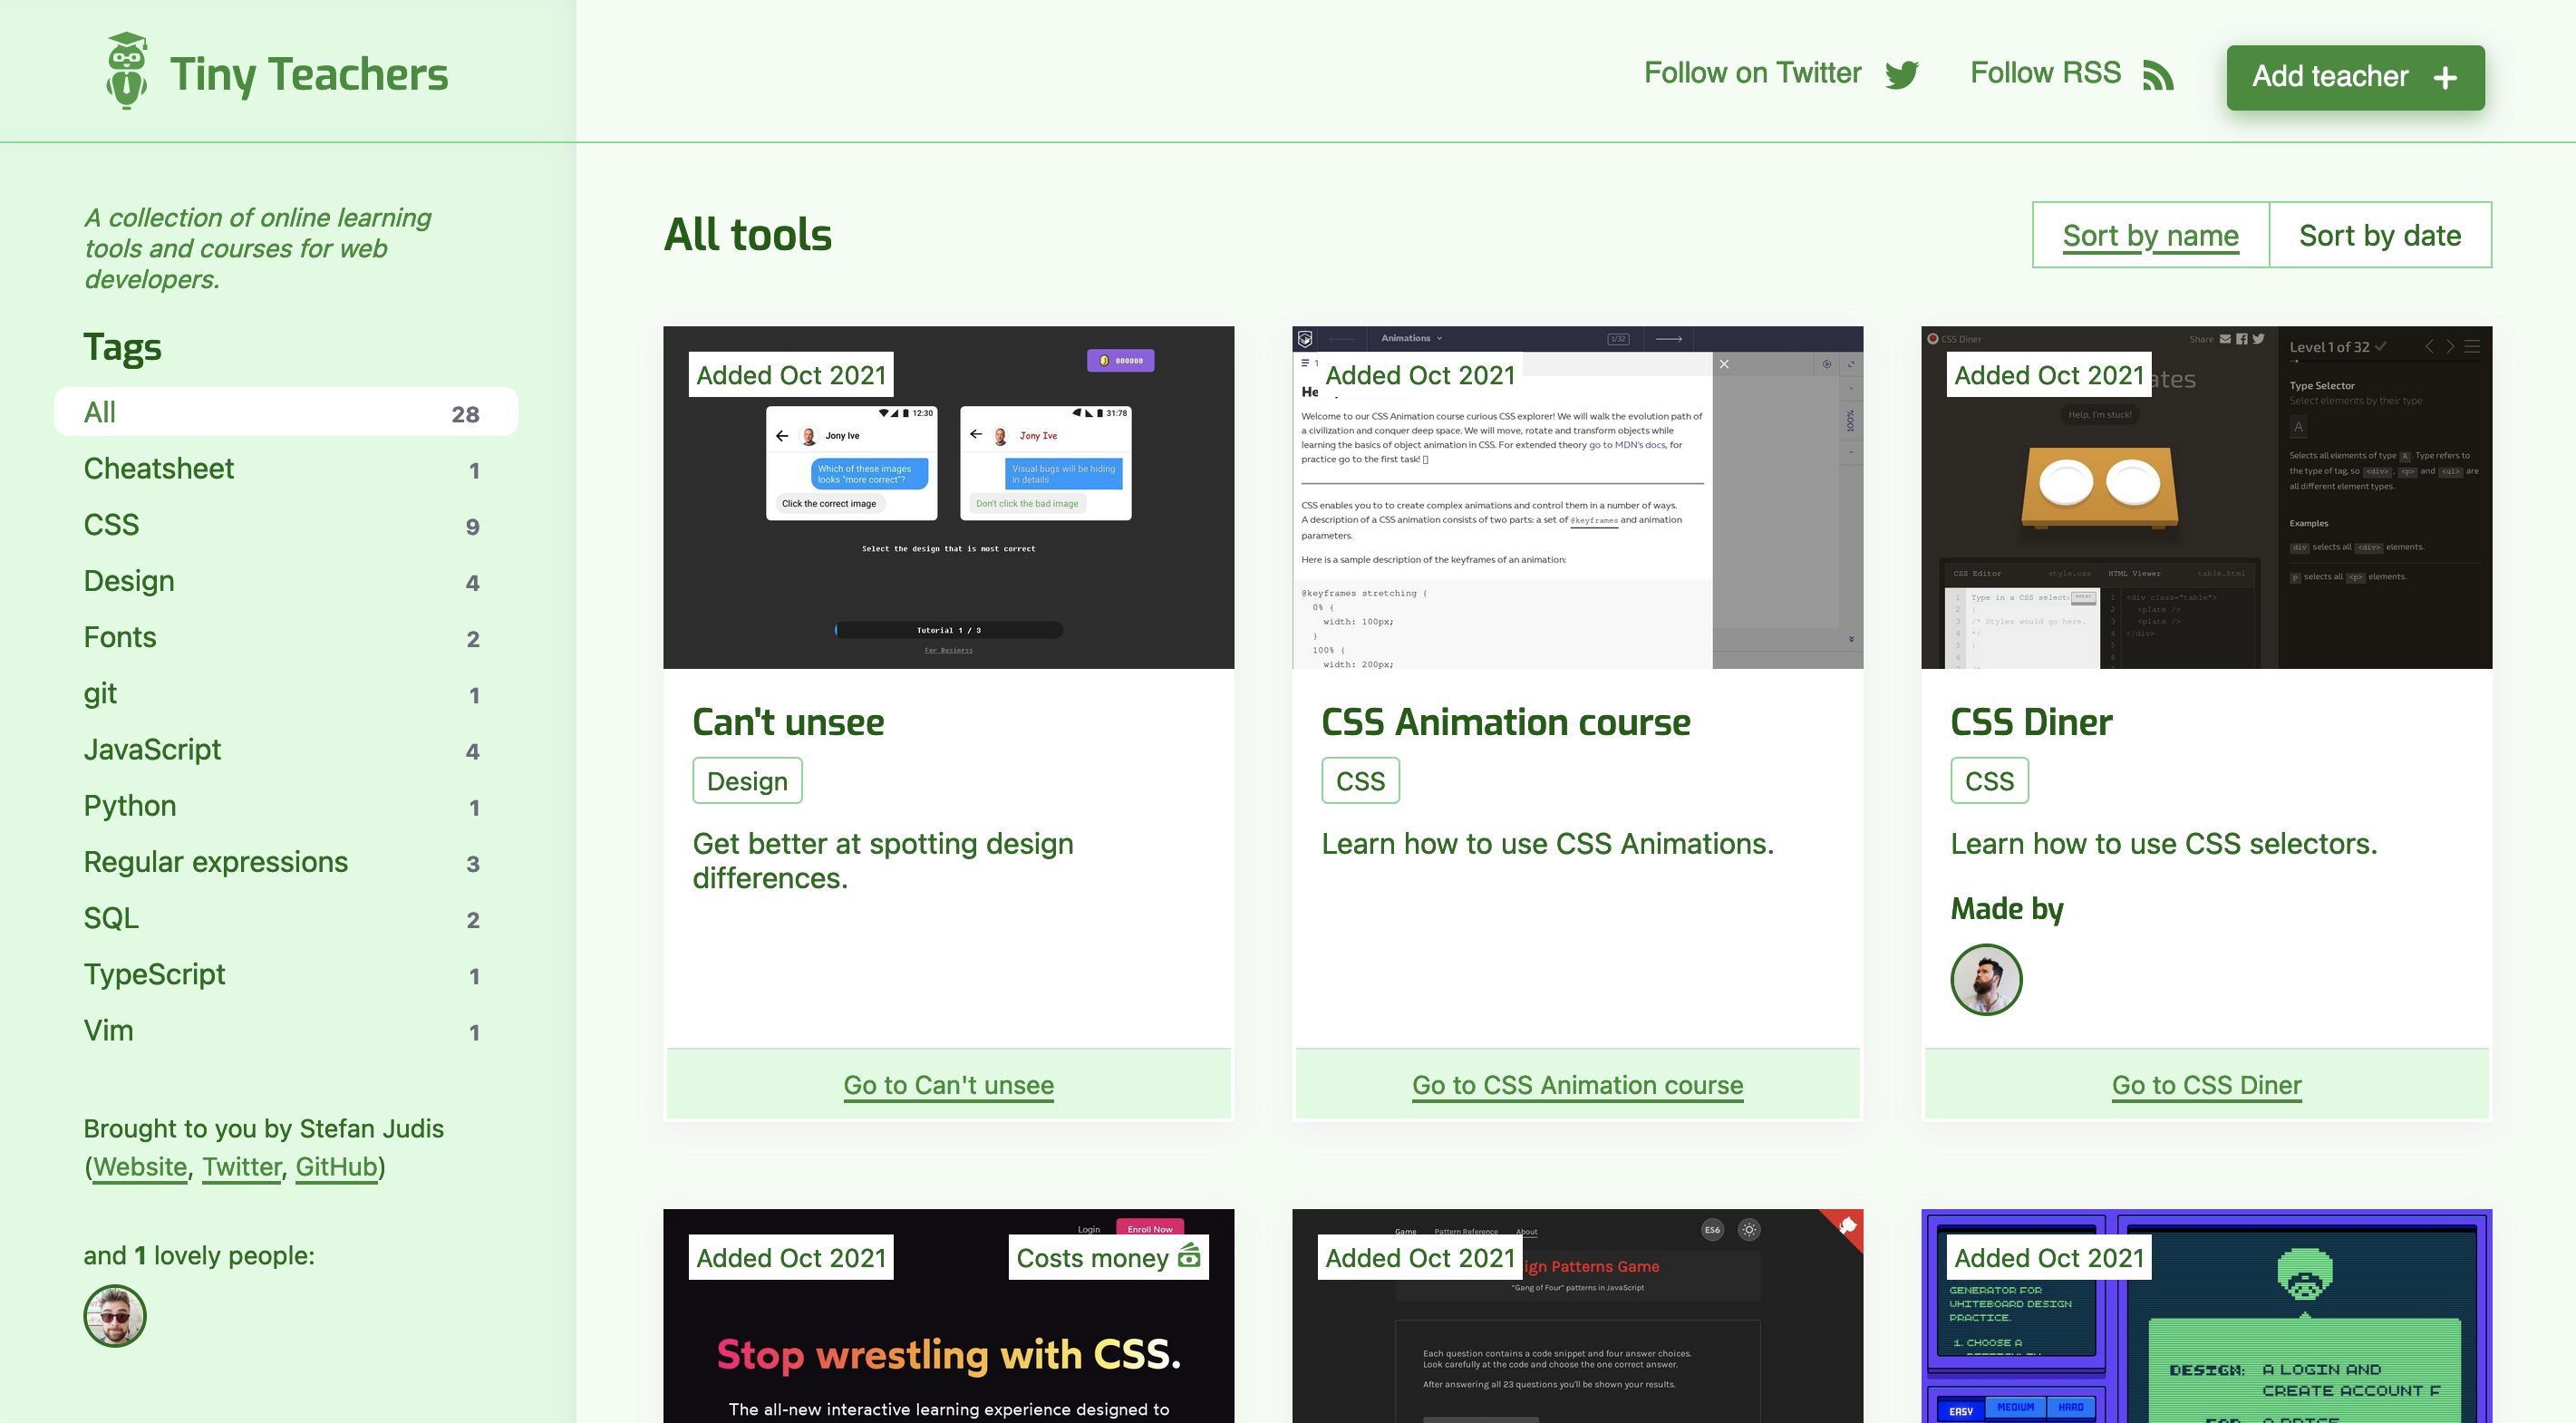Choose Sort by name
2576x1423 pixels.
pyautogui.click(x=2150, y=235)
